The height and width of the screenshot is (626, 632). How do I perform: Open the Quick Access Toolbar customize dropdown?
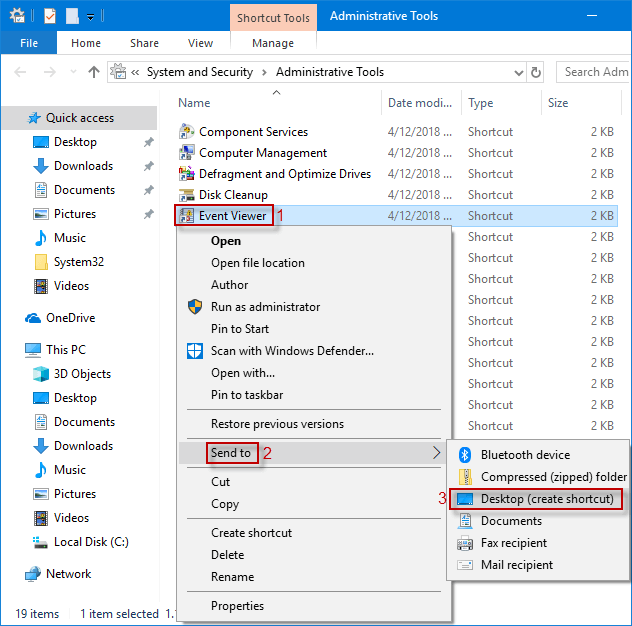tap(91, 16)
